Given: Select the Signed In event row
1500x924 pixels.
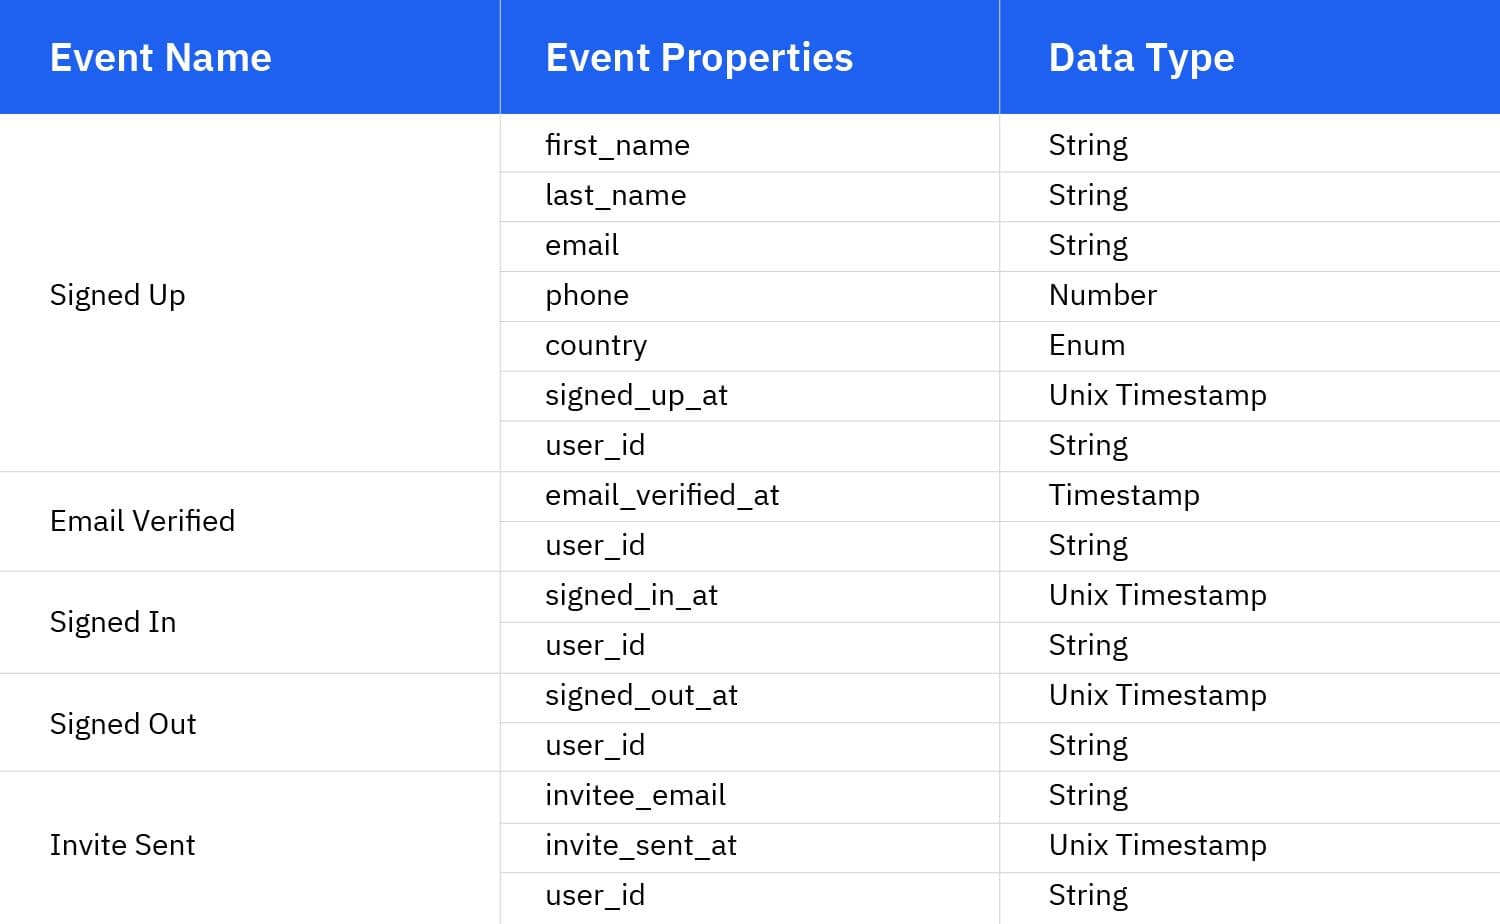Looking at the screenshot, I should pos(112,621).
